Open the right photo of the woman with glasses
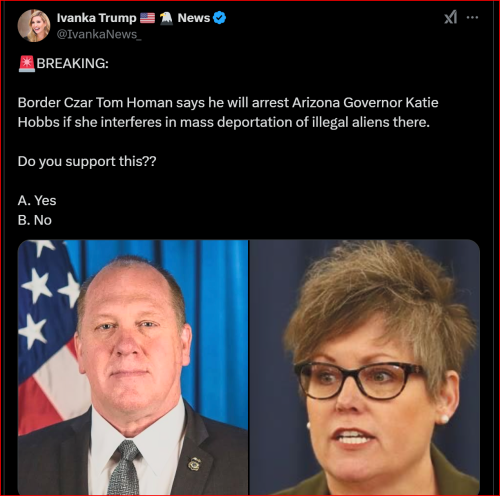Screen dimensions: 500x496 365,367
